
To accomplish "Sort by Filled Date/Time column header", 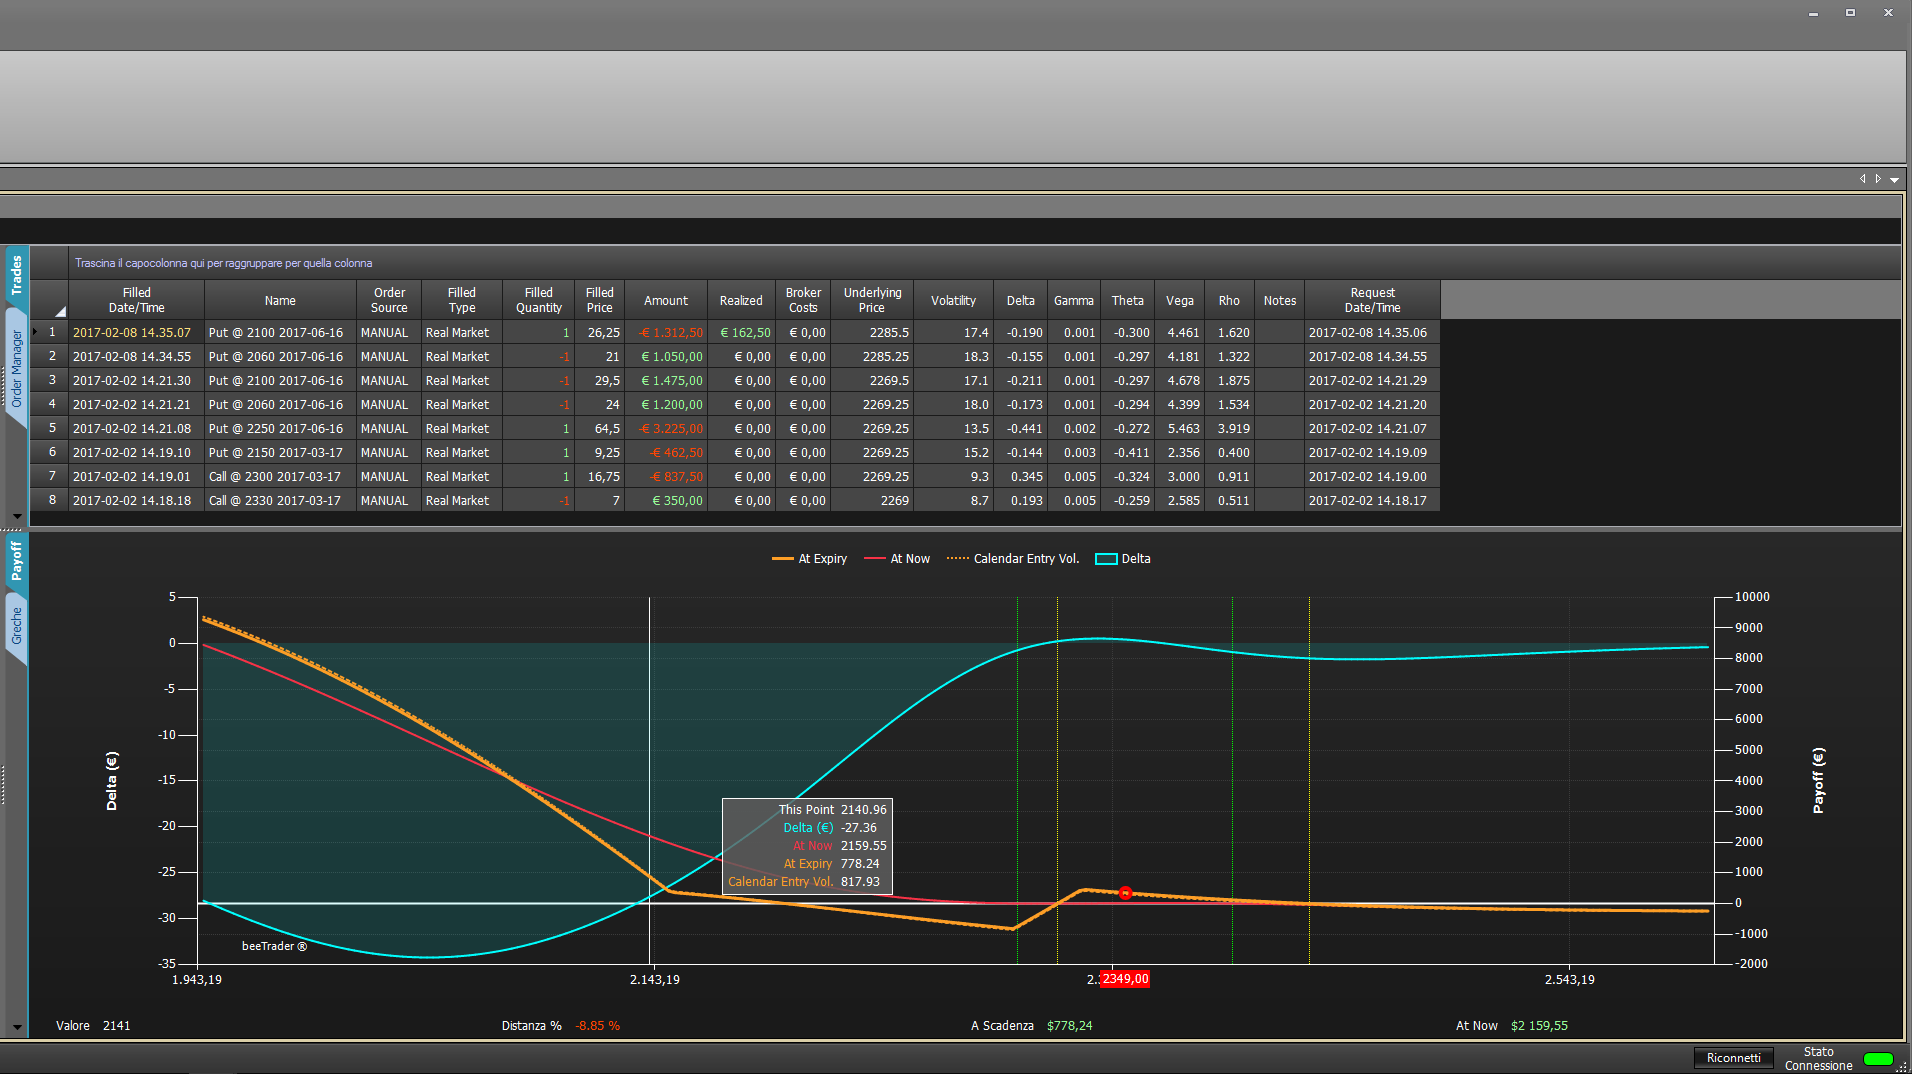I will click(137, 300).
